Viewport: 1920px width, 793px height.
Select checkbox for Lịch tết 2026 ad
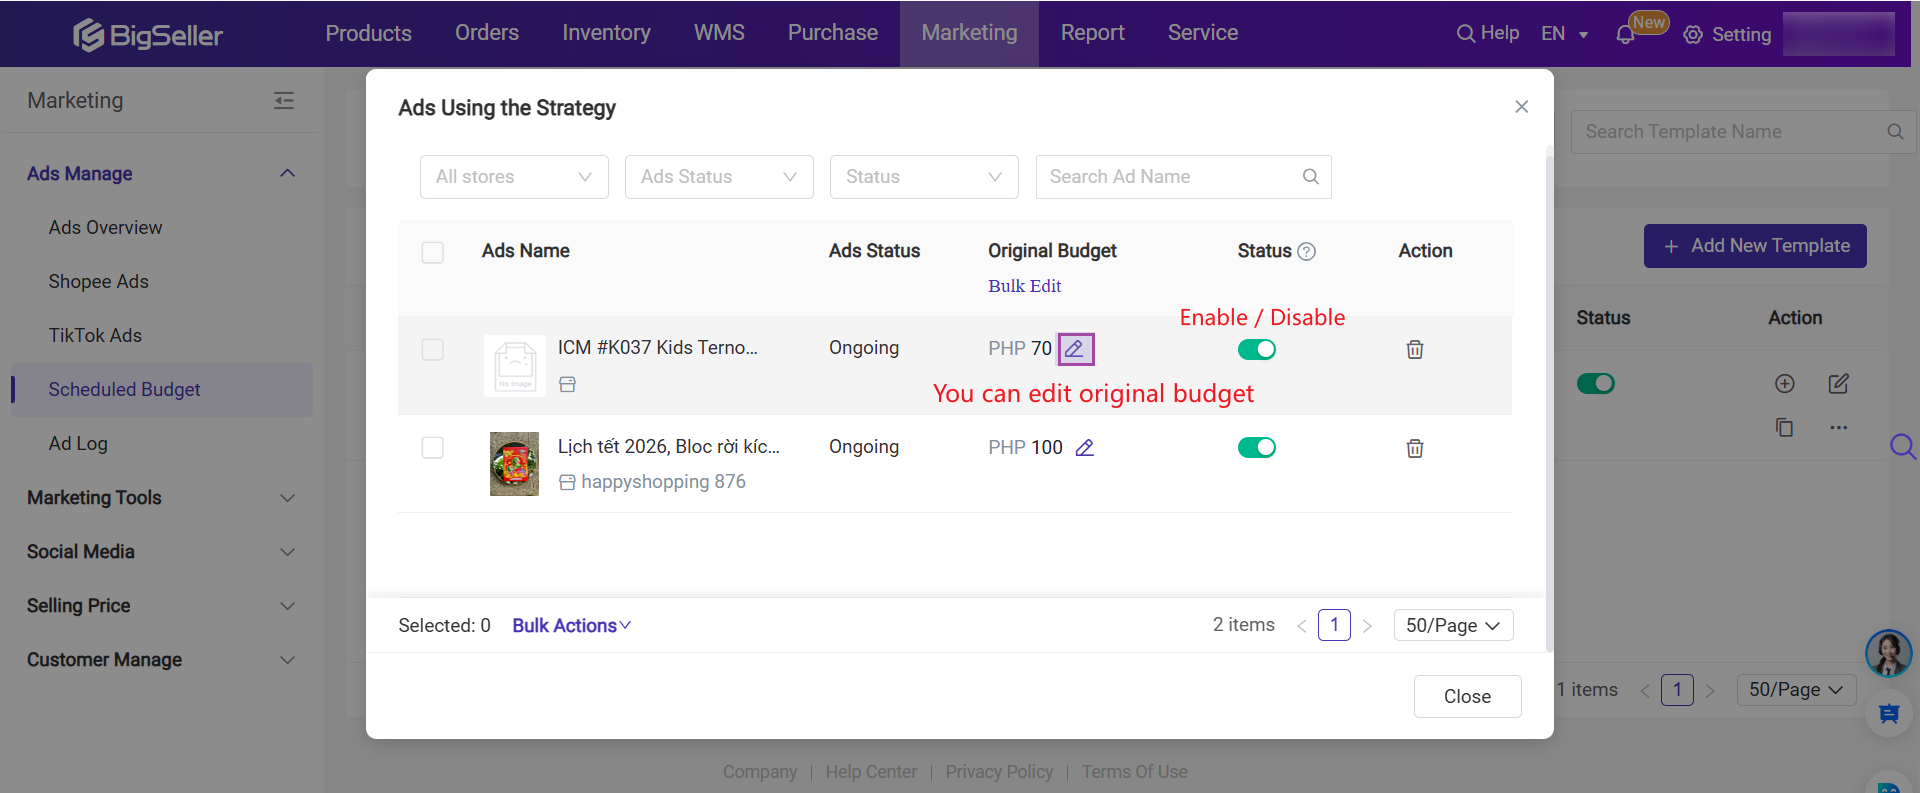pos(432,448)
